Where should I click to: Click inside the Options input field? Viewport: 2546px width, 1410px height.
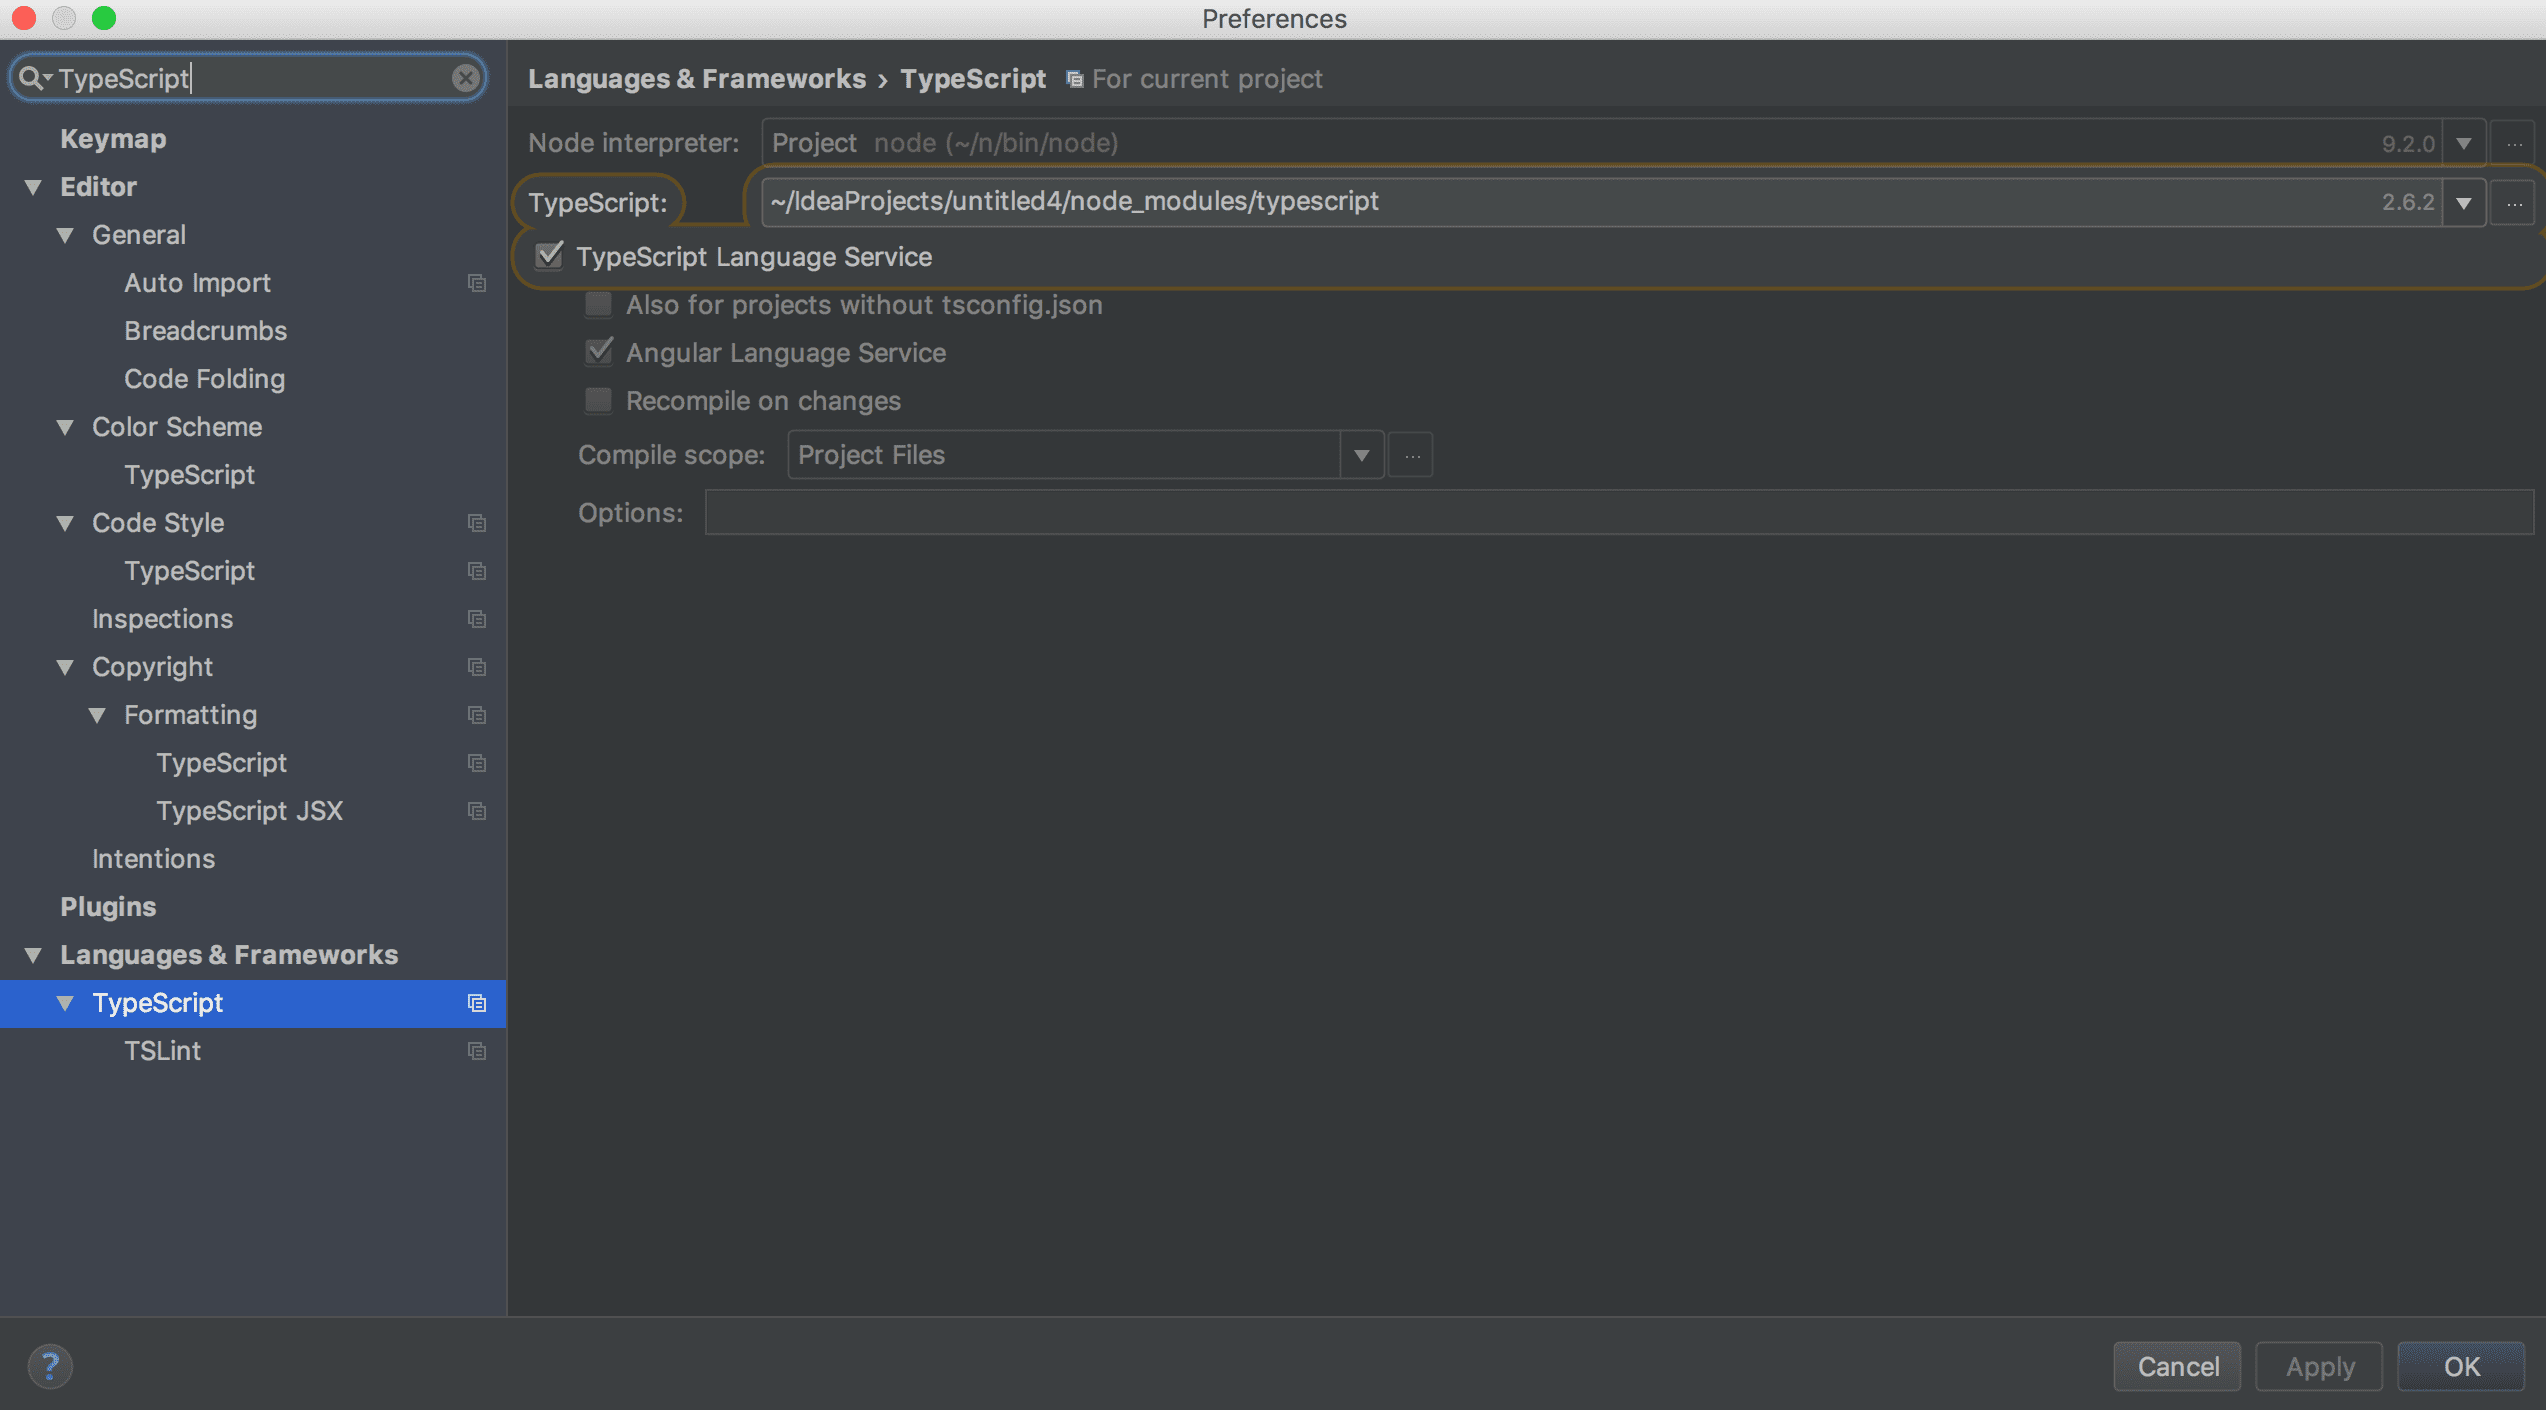1200,512
